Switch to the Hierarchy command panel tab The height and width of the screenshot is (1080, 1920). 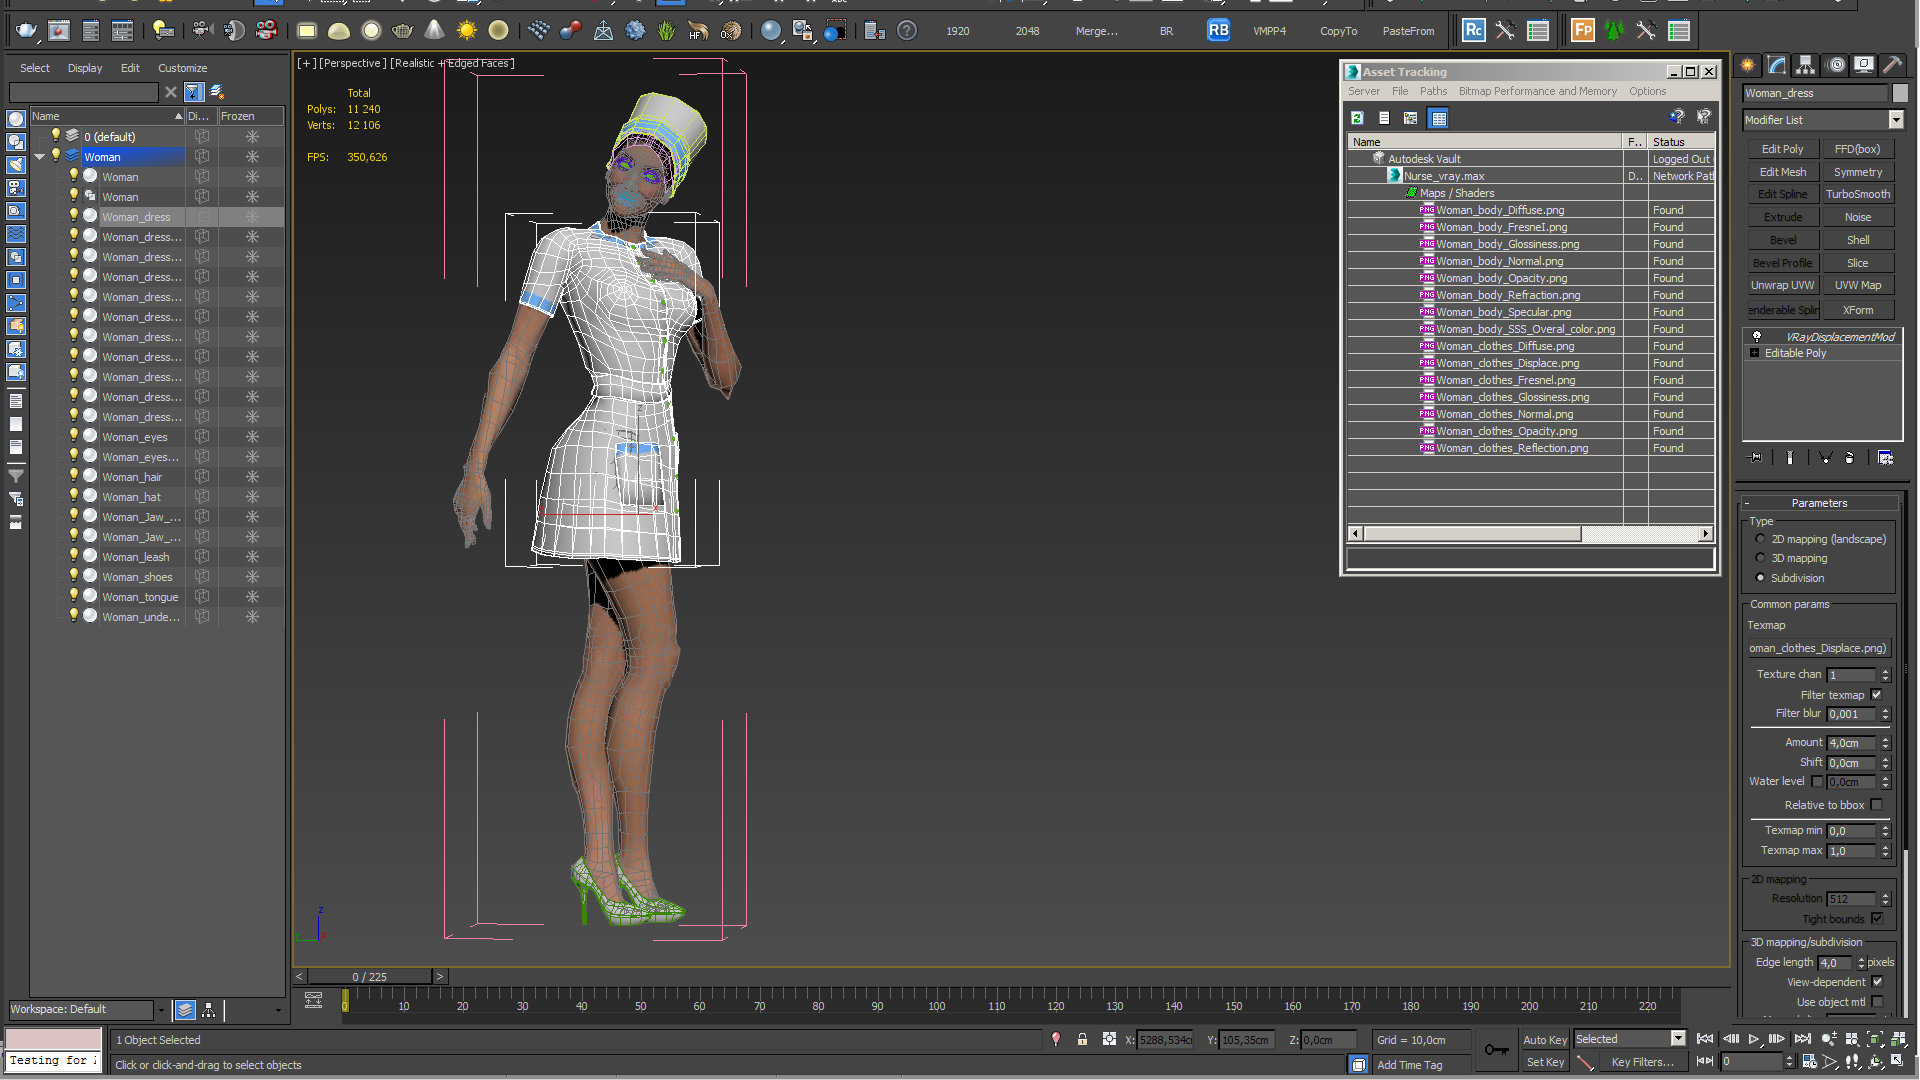pos(1806,65)
